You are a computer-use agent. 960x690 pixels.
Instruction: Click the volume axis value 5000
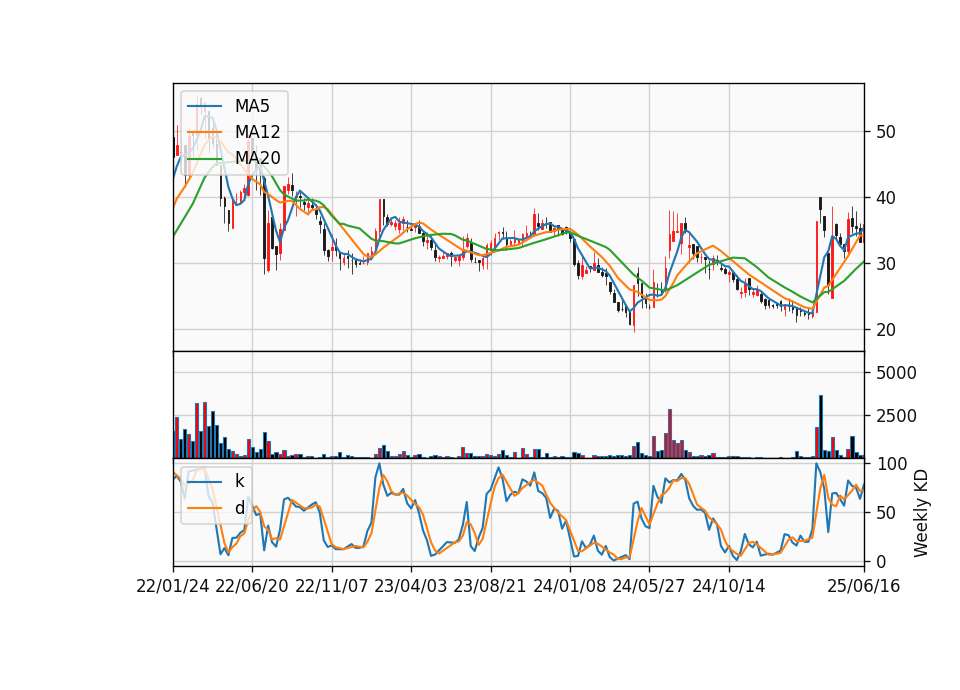(896, 373)
